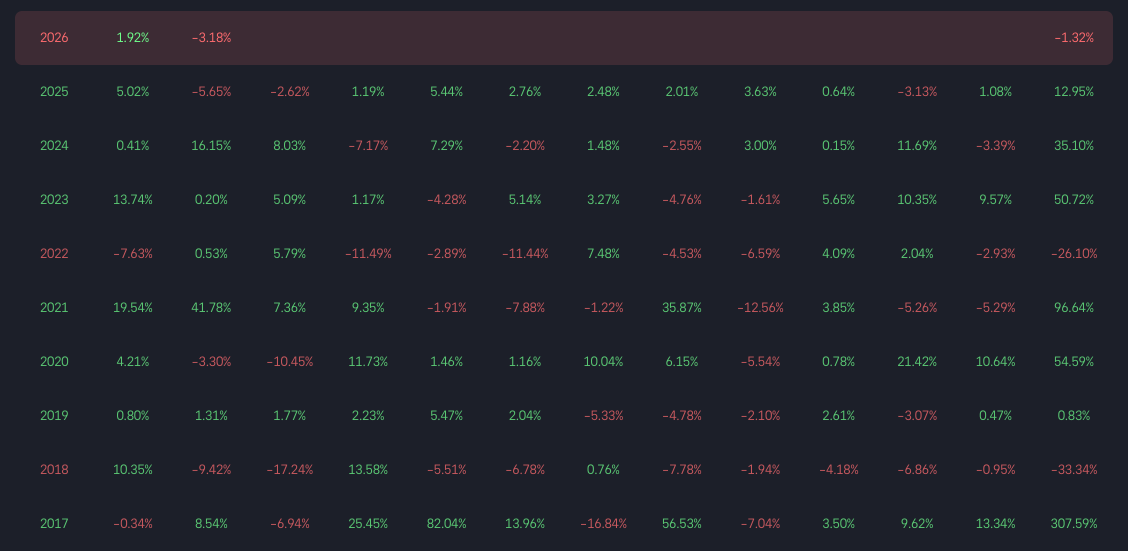Select the -1.32% total in the 2026 row
Image resolution: width=1128 pixels, height=551 pixels.
pyautogui.click(x=1074, y=38)
